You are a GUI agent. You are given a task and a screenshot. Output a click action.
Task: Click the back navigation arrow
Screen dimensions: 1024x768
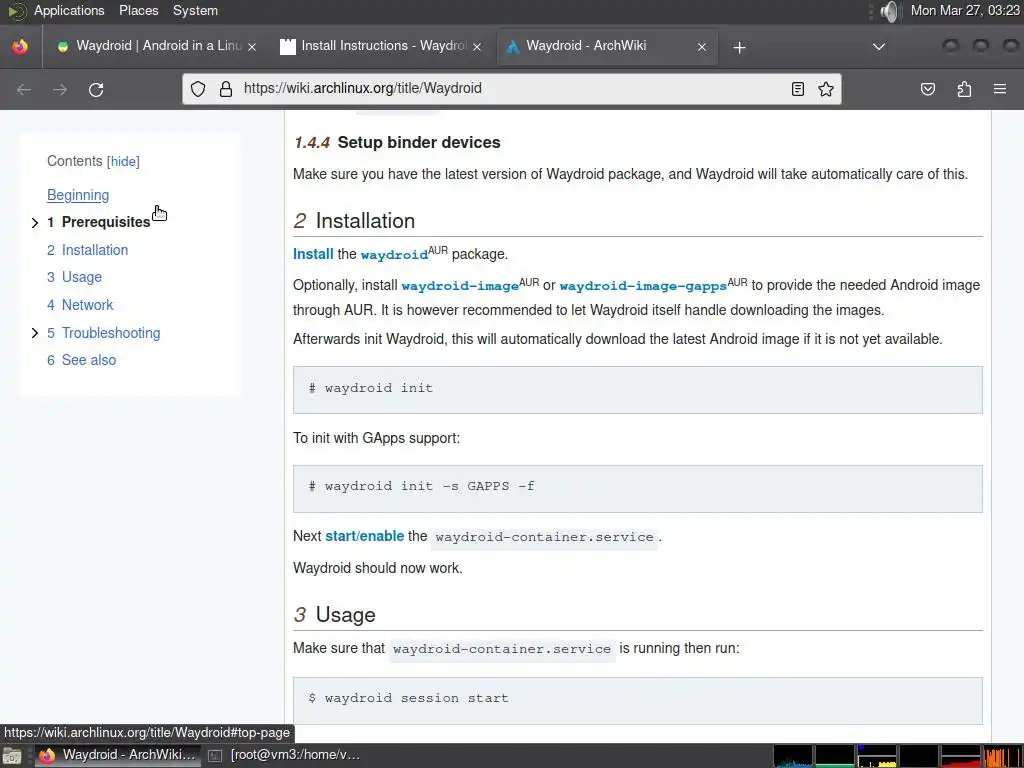(24, 89)
